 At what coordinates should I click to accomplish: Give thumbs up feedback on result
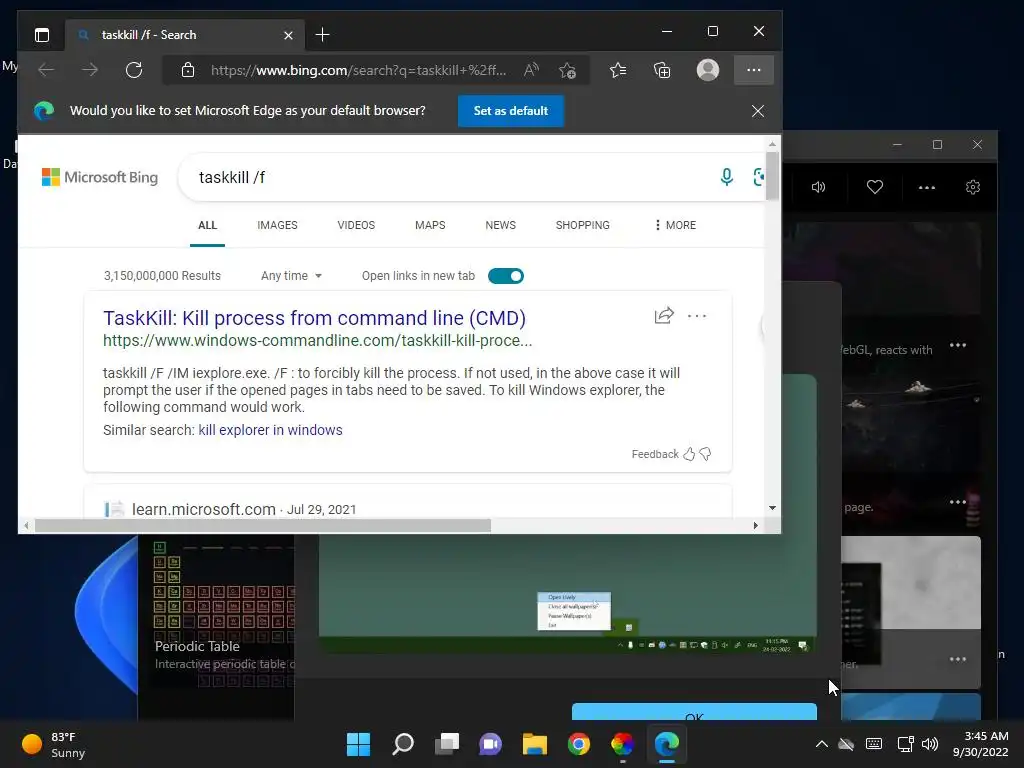point(689,454)
